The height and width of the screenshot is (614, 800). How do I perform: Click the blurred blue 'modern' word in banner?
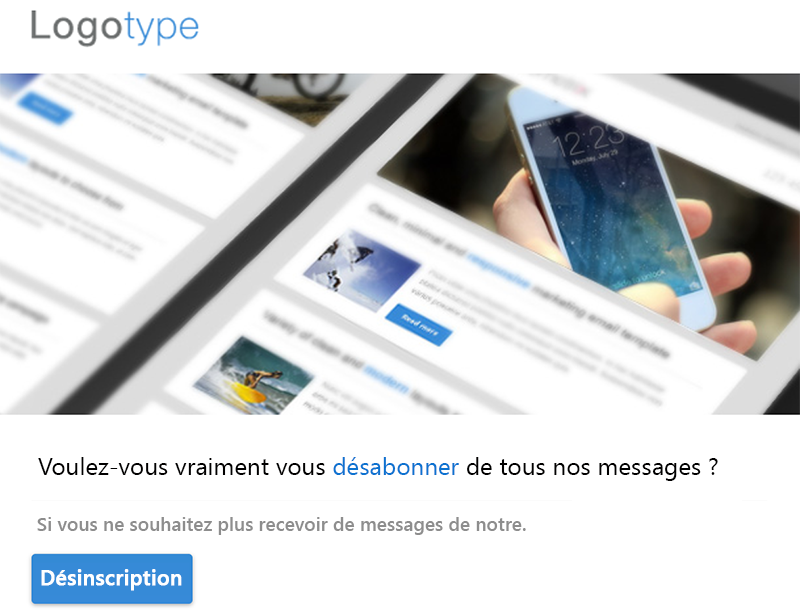pyautogui.click(x=386, y=379)
